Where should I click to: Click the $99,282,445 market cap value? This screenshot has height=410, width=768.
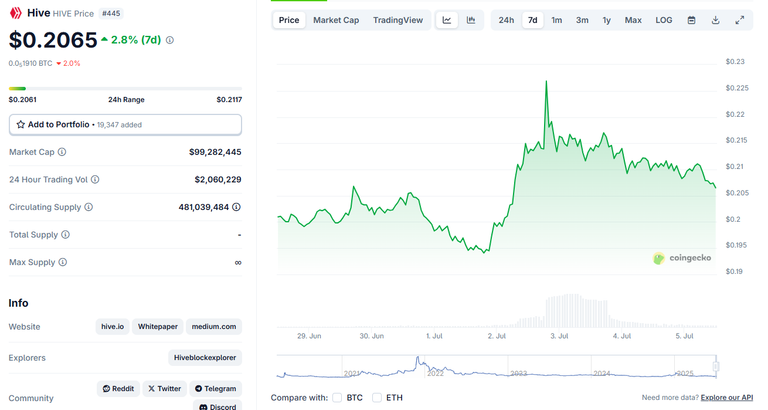tap(215, 152)
